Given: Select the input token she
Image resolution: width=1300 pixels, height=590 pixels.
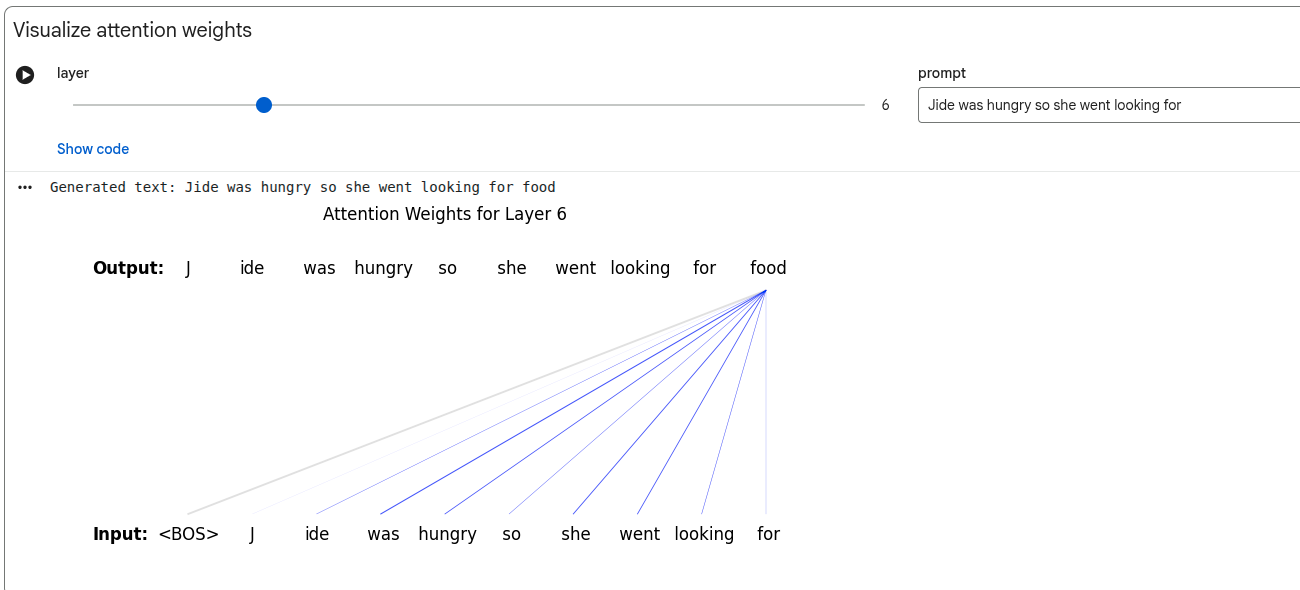Looking at the screenshot, I should tap(575, 533).
